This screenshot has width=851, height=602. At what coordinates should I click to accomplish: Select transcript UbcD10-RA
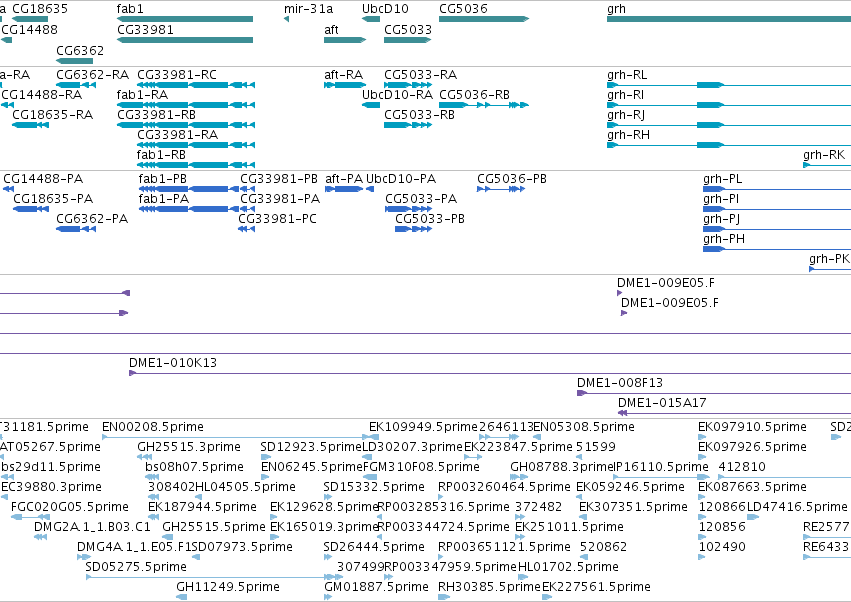(x=371, y=105)
